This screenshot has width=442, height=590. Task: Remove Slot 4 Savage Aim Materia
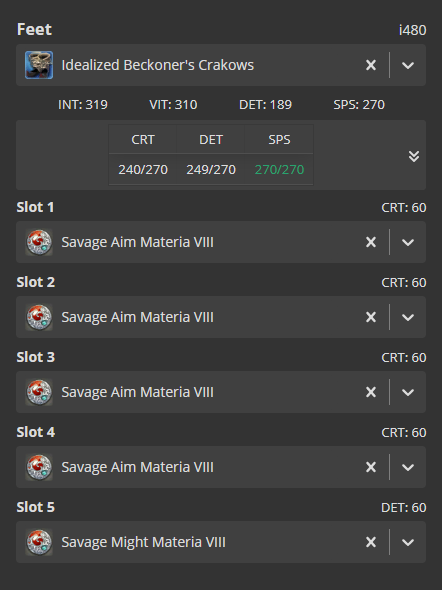(x=371, y=467)
